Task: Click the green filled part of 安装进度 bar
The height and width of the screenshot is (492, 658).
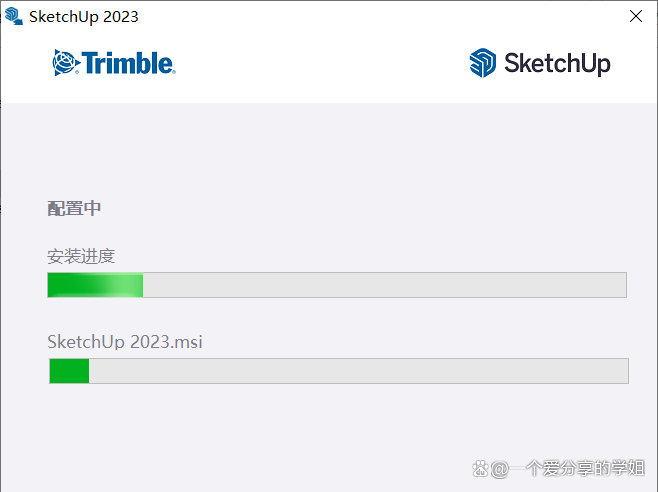Action: 95,285
